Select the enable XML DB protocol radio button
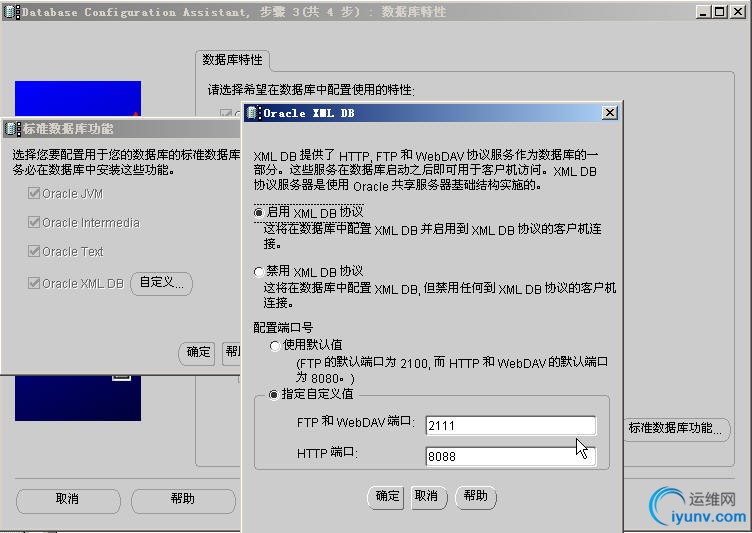 (x=258, y=213)
